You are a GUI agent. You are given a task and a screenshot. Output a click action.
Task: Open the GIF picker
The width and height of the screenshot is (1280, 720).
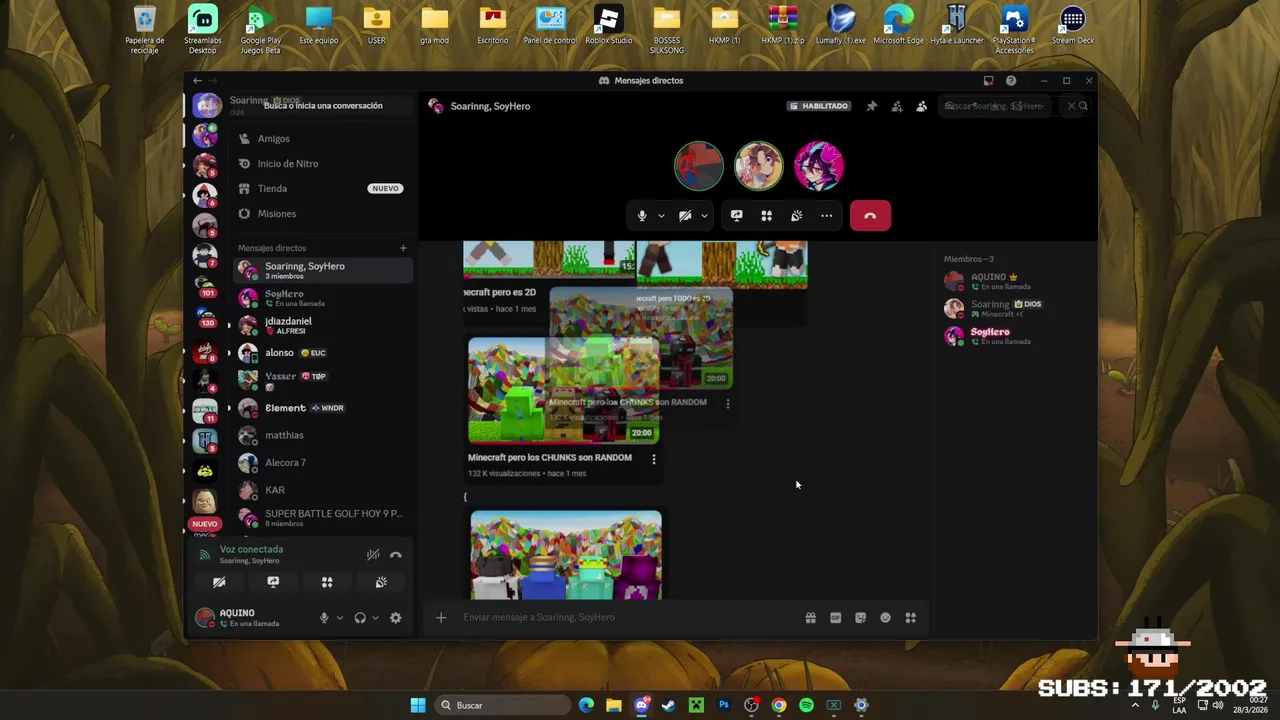pyautogui.click(x=836, y=618)
